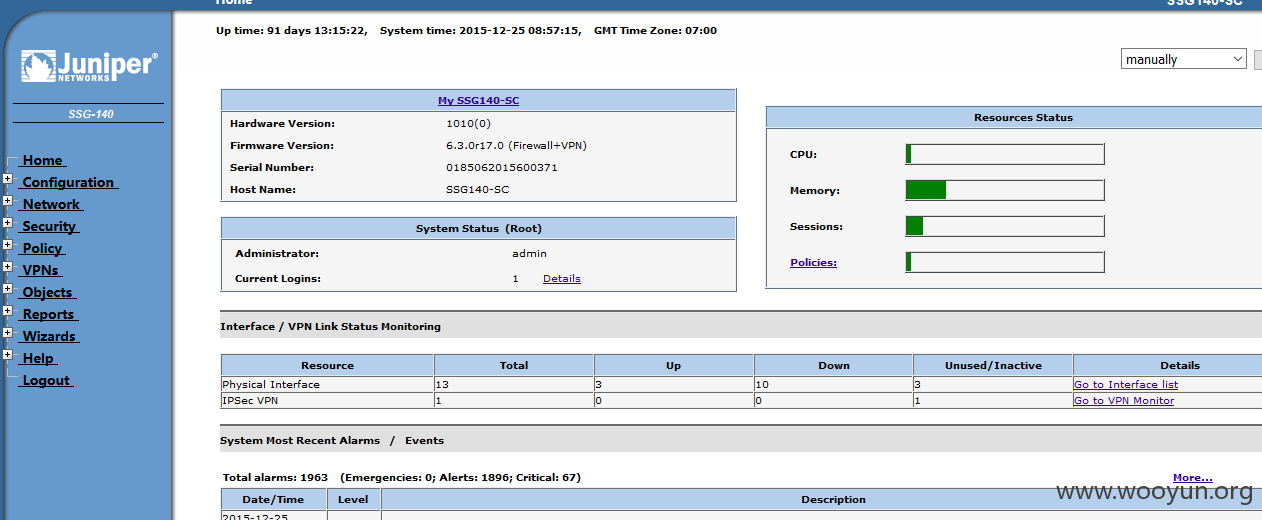The image size is (1262, 520).
Task: Open the Network sidebar menu
Action: click(51, 204)
